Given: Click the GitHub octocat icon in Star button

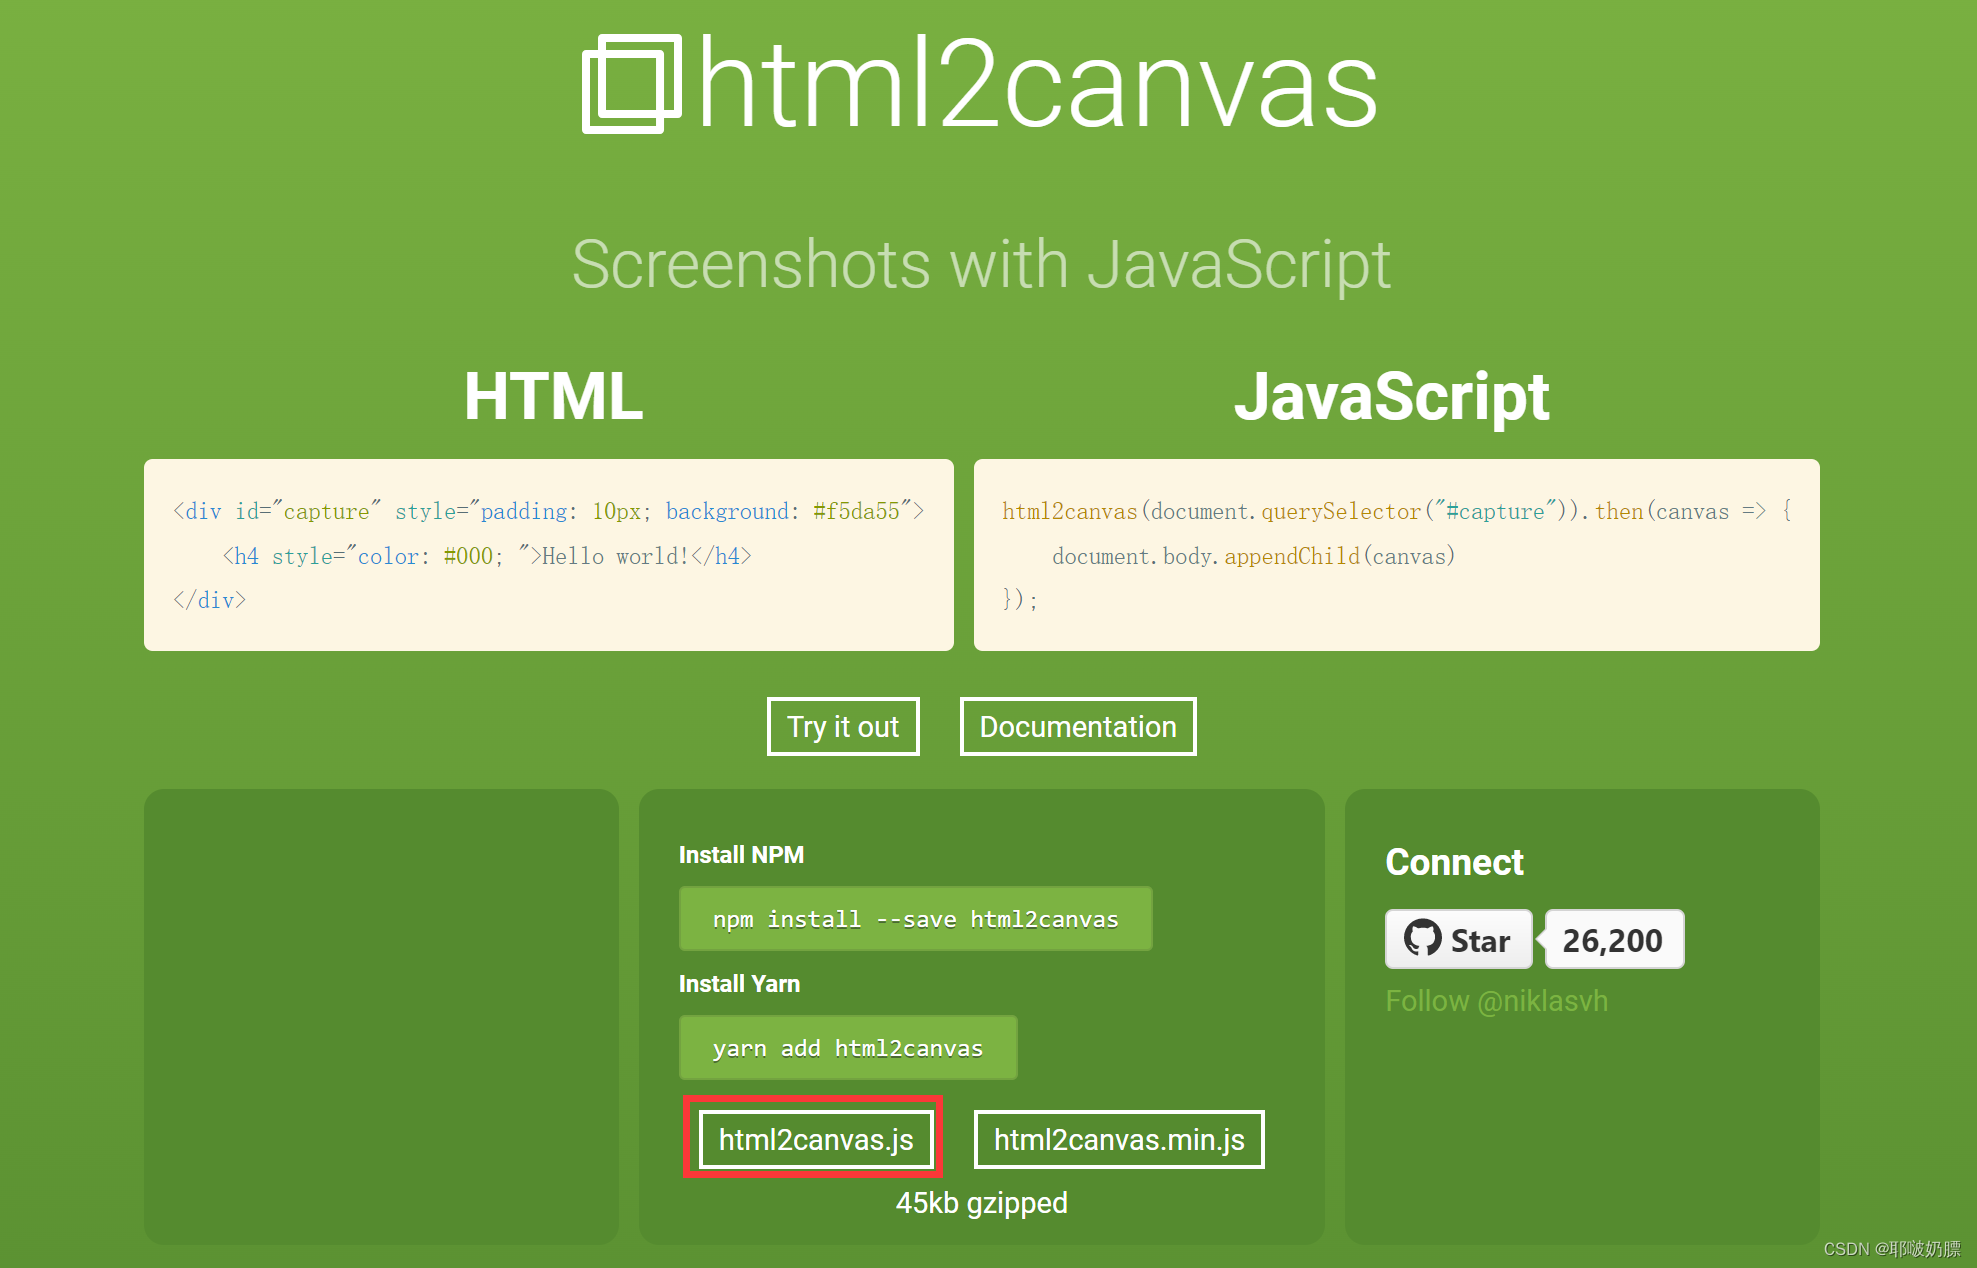Looking at the screenshot, I should click(1422, 938).
